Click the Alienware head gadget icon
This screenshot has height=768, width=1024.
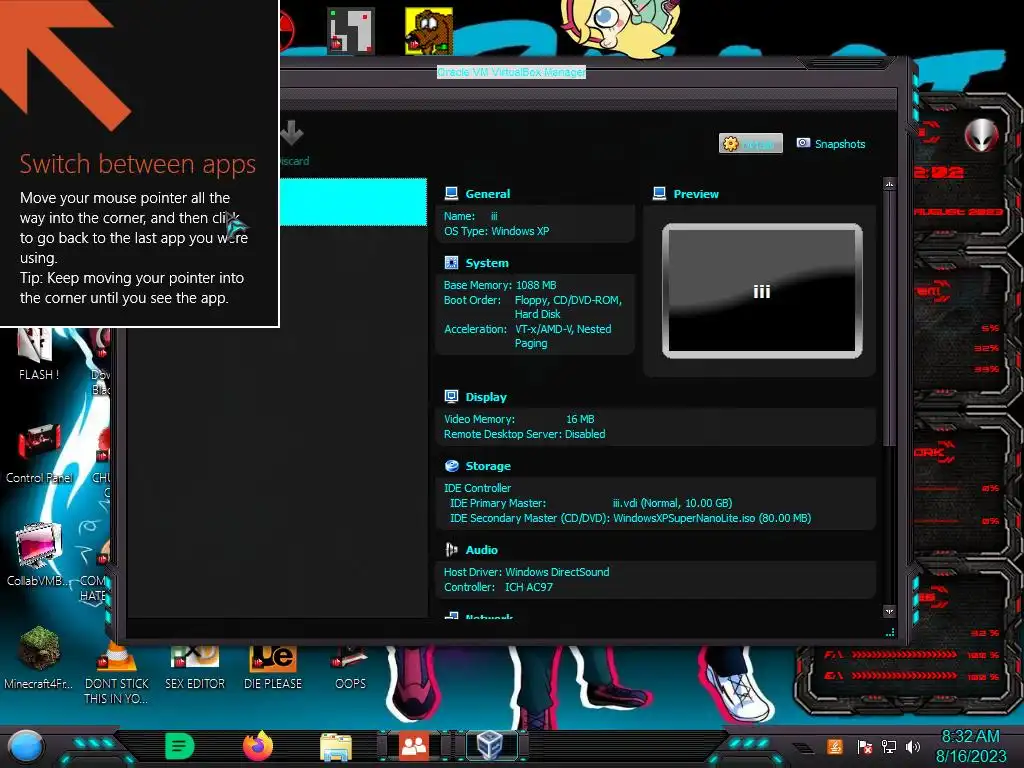click(982, 135)
